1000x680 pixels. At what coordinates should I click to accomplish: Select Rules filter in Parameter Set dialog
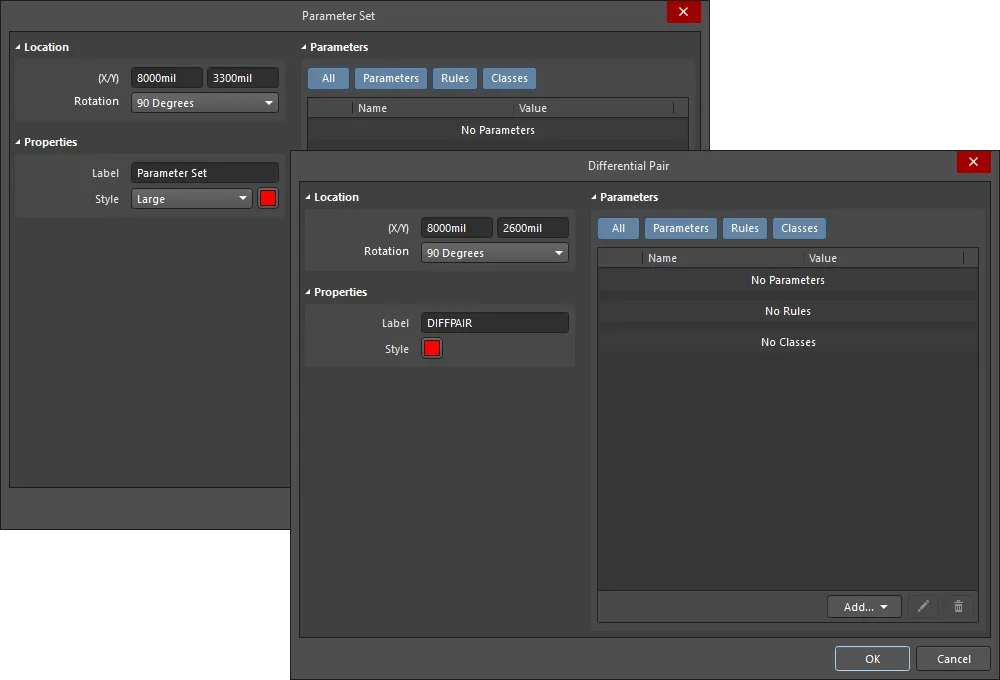click(x=455, y=78)
